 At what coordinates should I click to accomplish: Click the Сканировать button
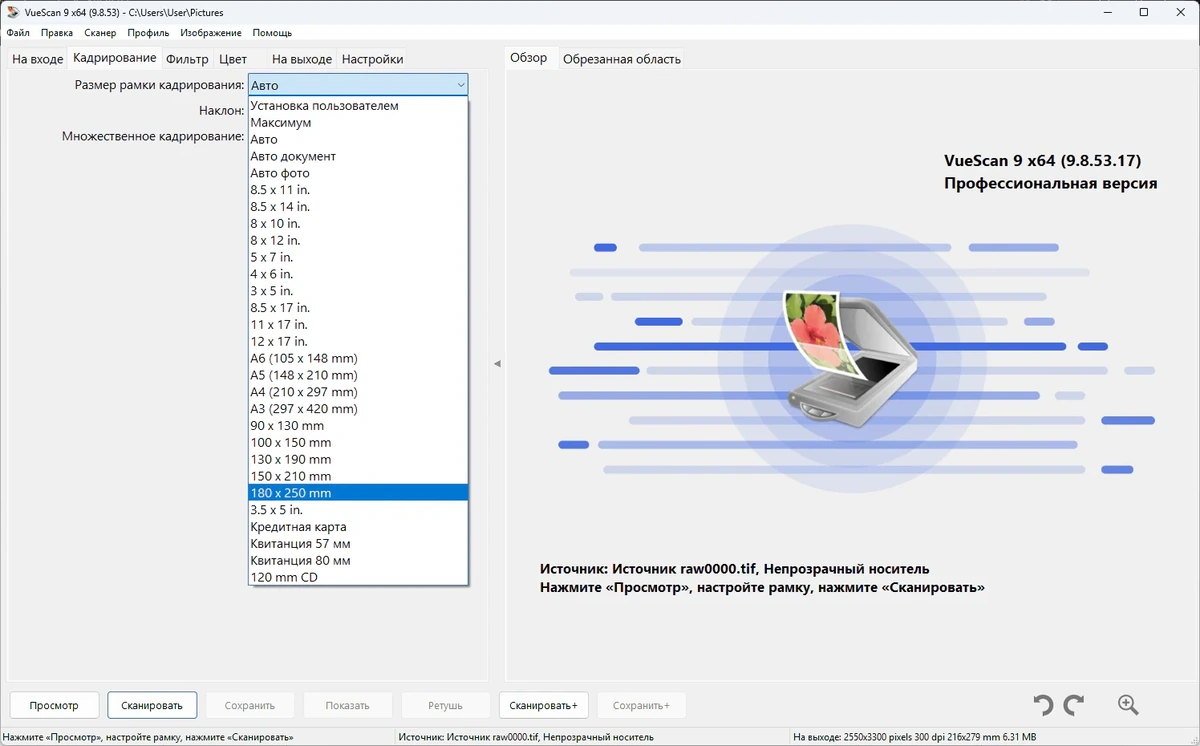coord(152,705)
